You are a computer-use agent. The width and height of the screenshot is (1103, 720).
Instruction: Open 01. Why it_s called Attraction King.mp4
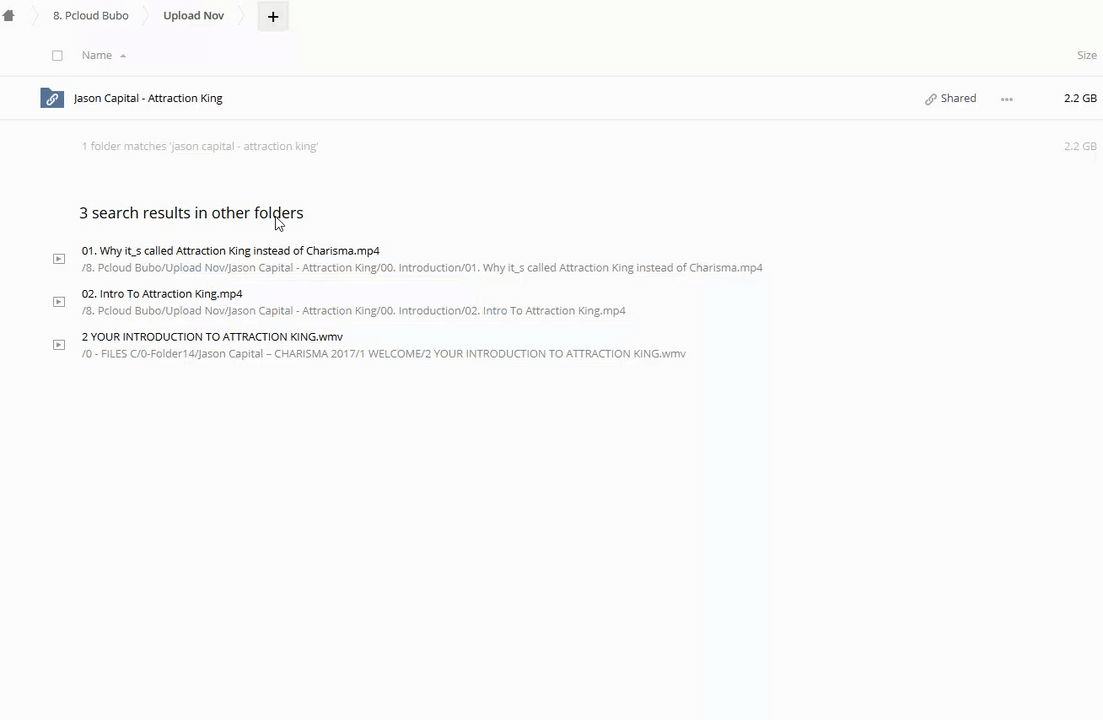point(230,251)
